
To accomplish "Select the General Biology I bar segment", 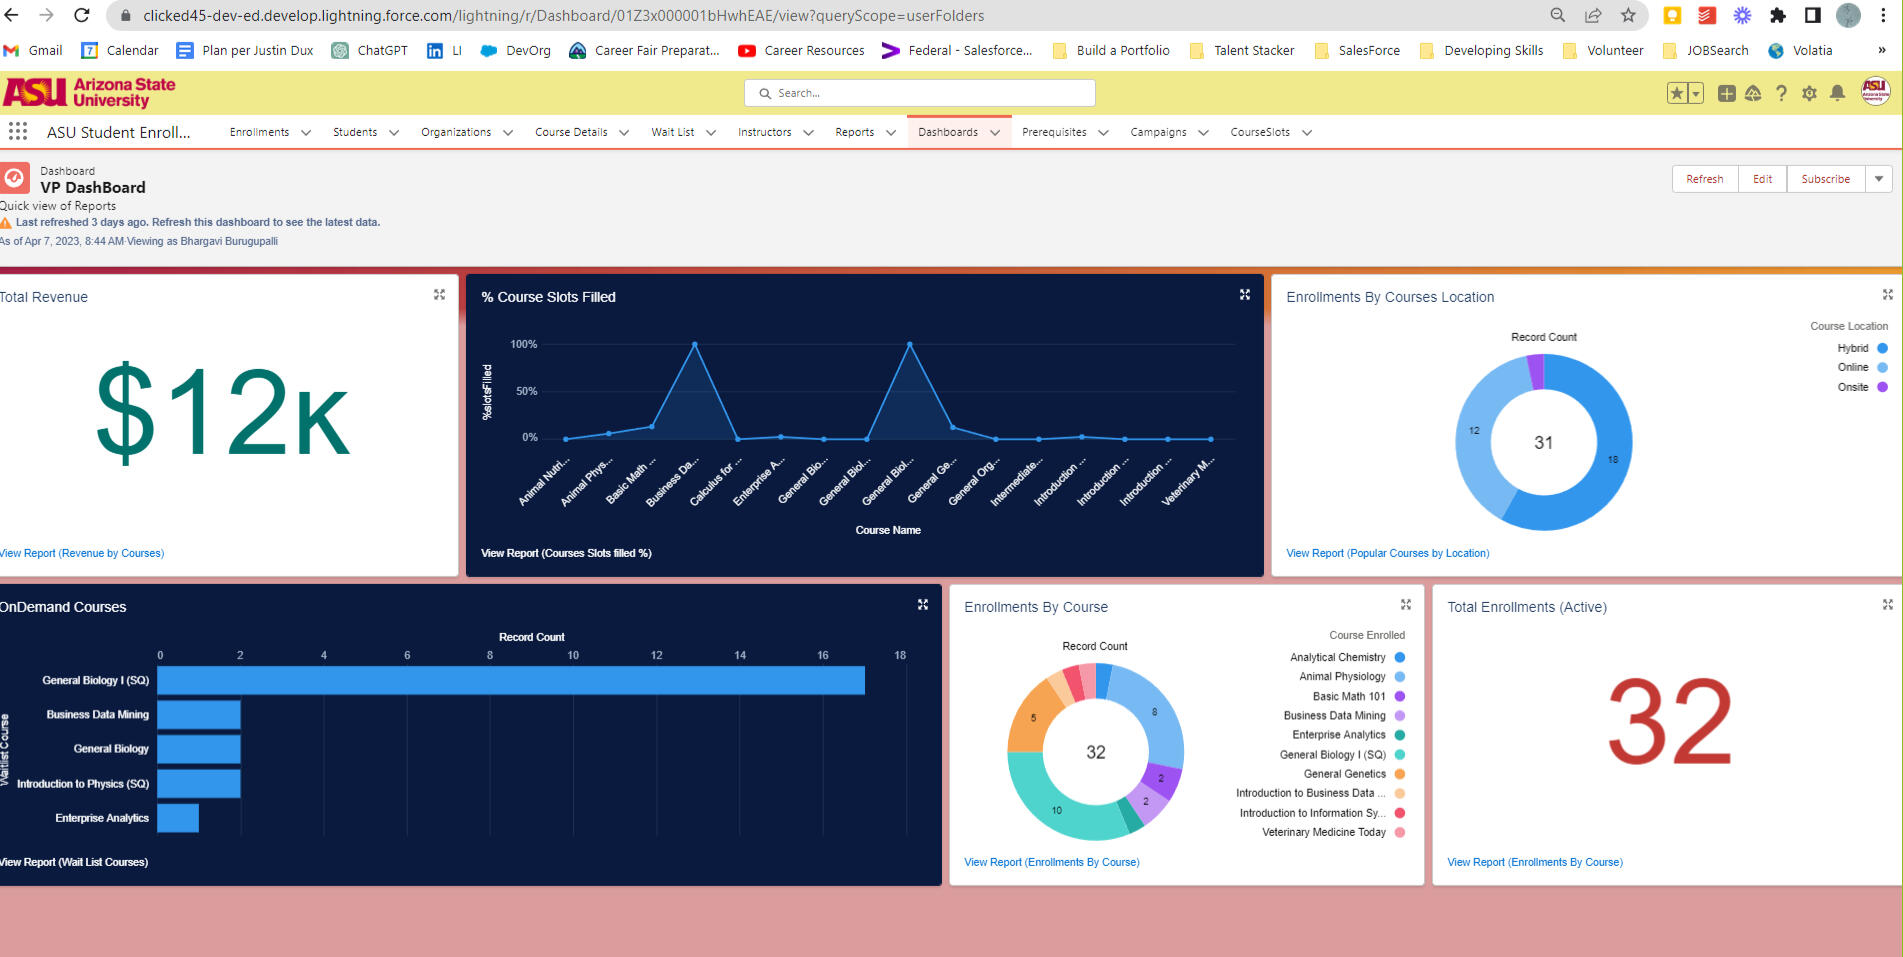I will point(510,681).
